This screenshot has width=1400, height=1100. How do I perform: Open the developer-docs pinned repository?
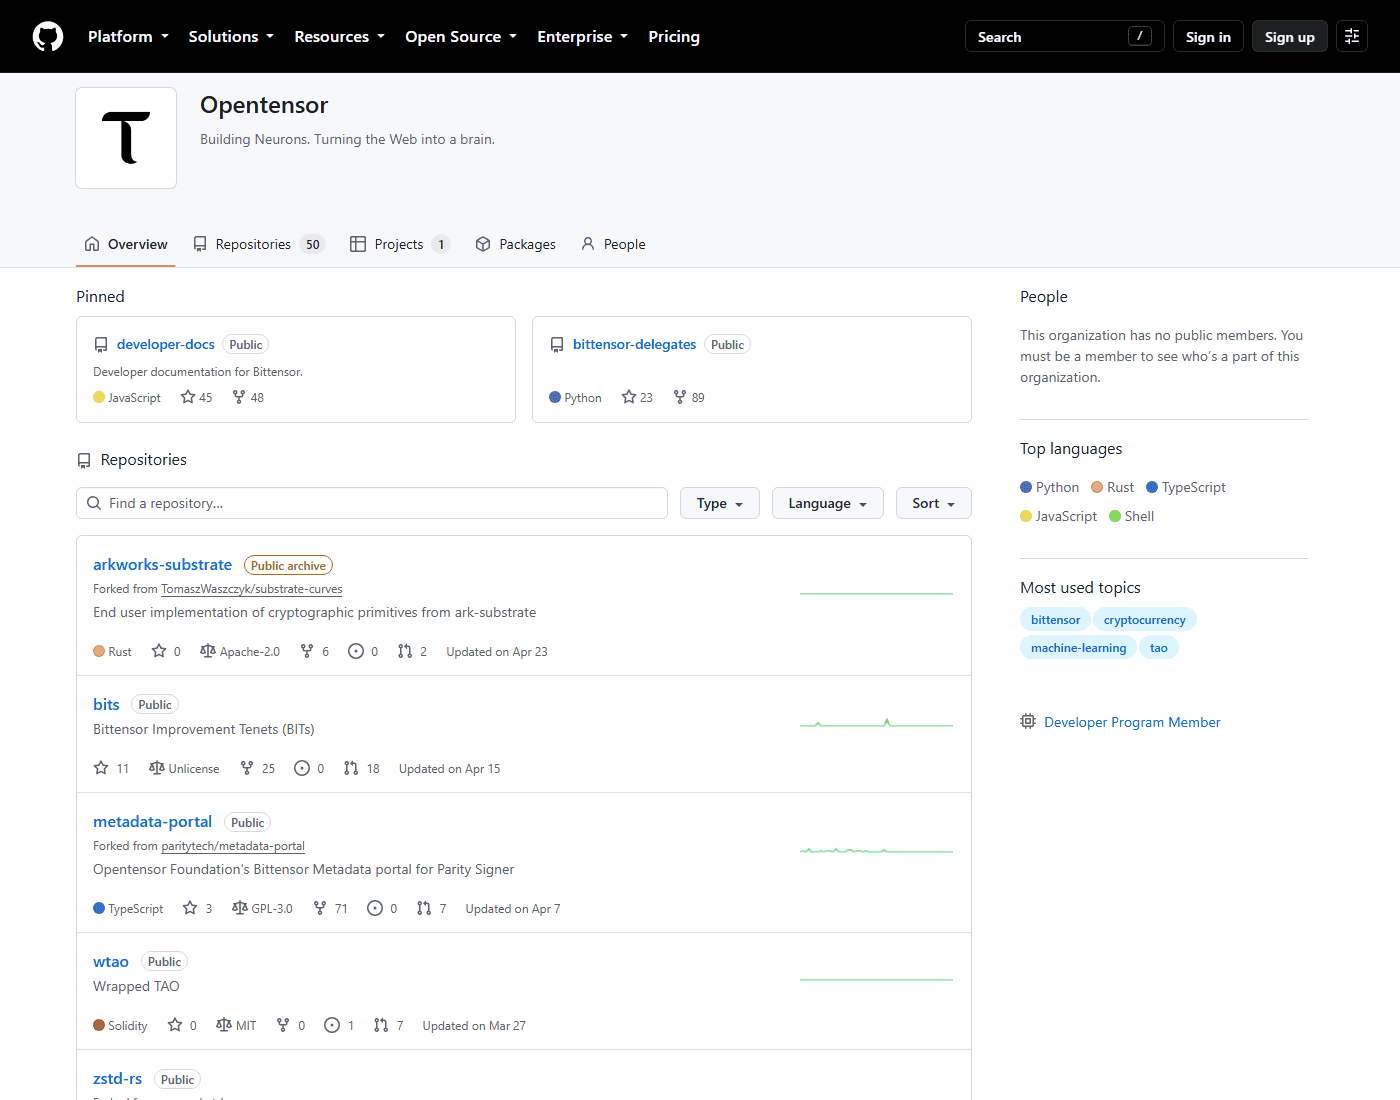(166, 344)
